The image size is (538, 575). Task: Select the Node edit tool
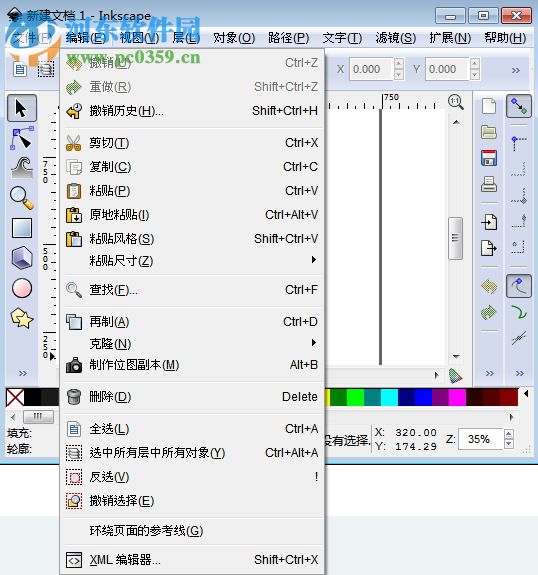[x=22, y=138]
